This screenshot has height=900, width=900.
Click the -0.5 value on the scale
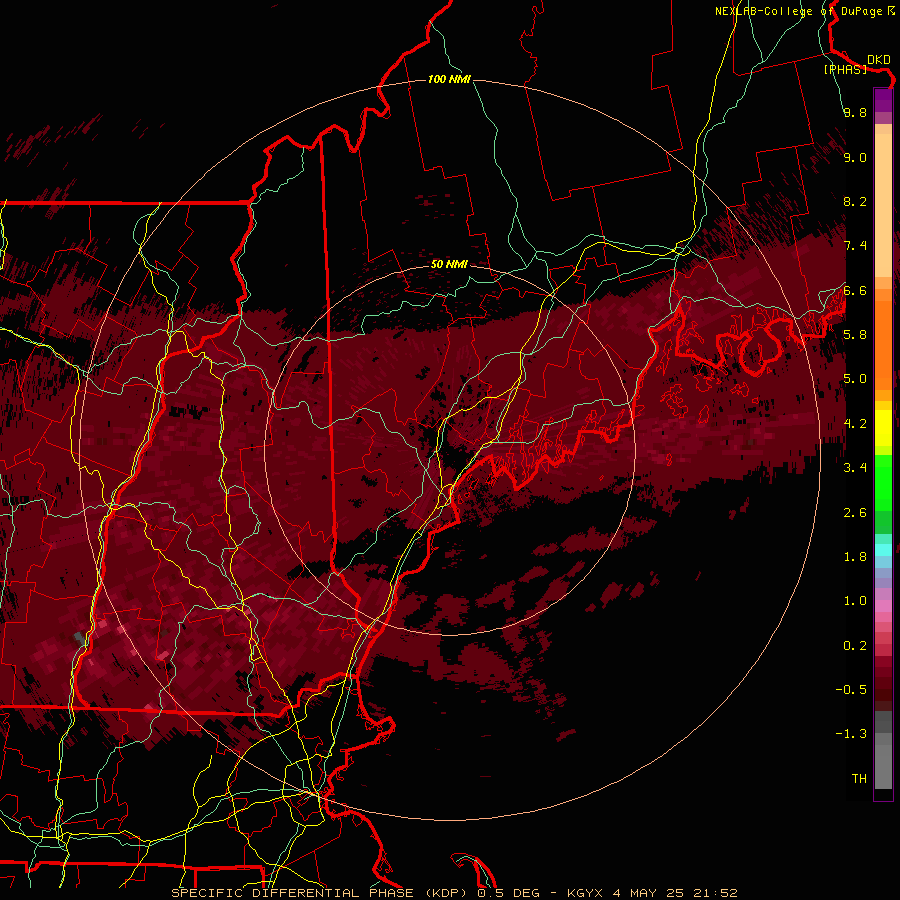tap(851, 690)
